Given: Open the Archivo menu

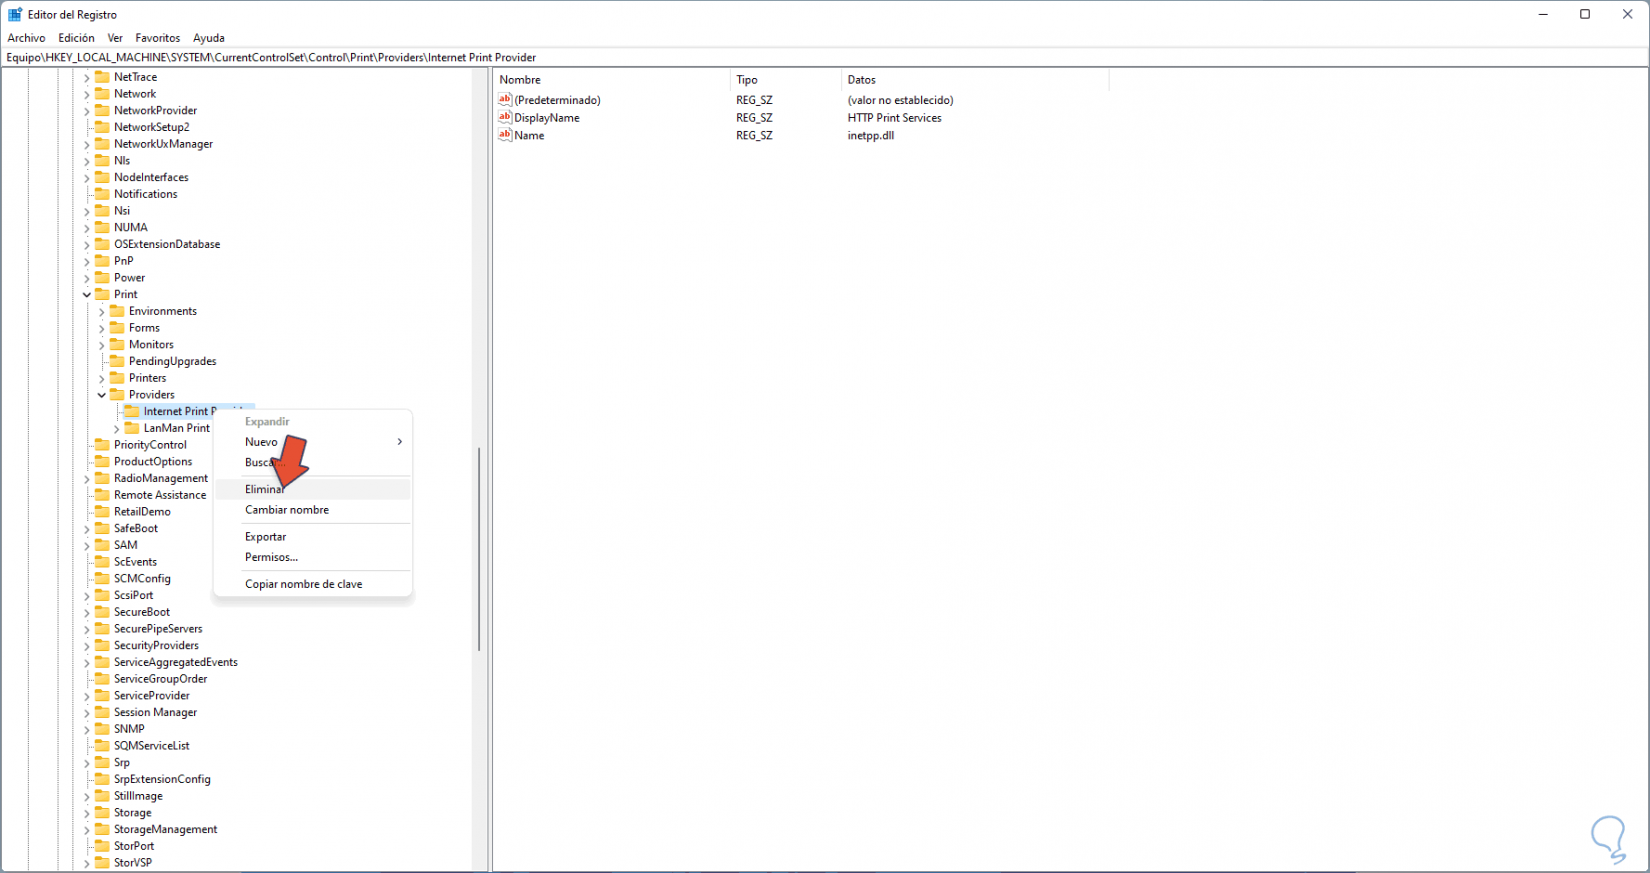Looking at the screenshot, I should pos(26,38).
